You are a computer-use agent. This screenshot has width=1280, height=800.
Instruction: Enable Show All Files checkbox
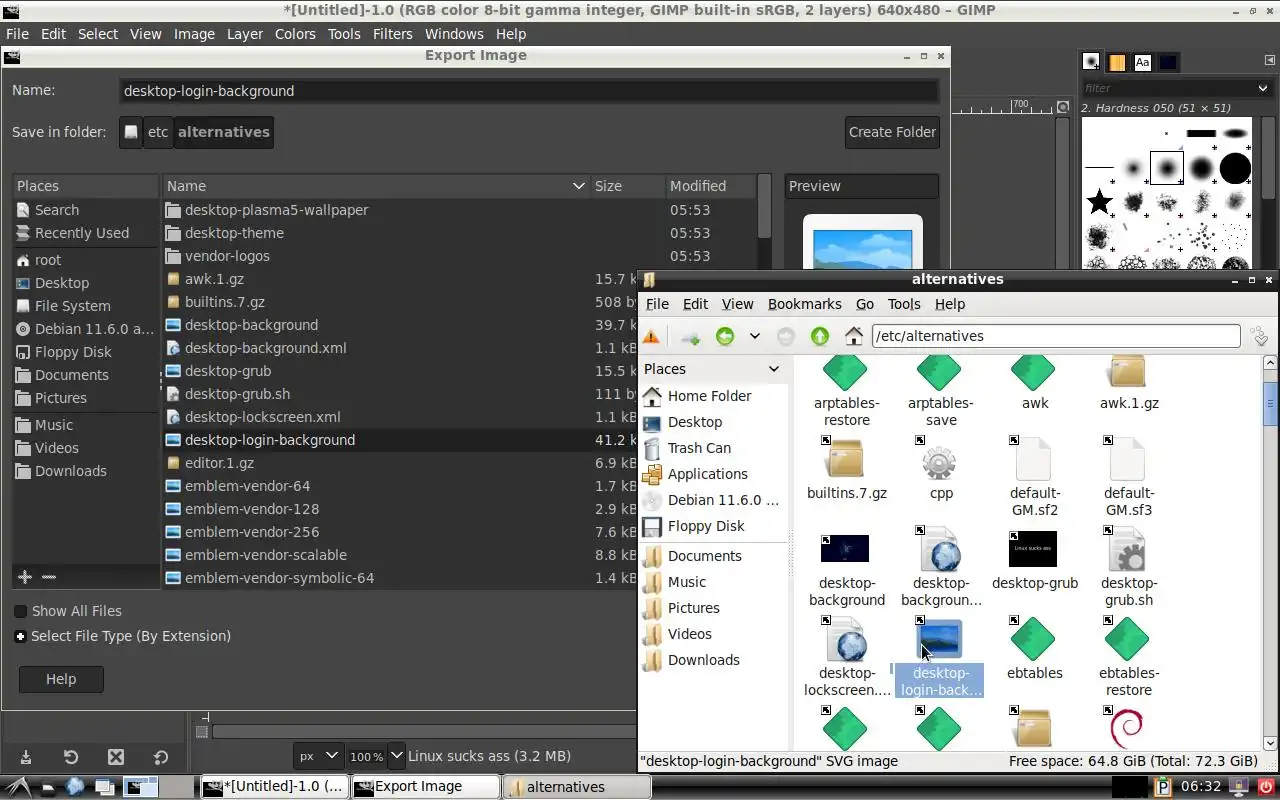pos(20,611)
